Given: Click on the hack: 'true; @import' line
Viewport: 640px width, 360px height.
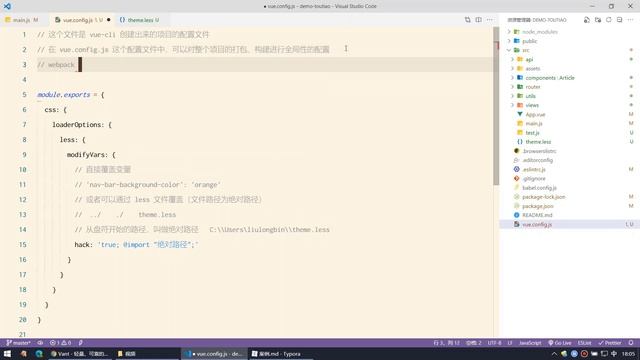Looking at the screenshot, I should point(136,244).
